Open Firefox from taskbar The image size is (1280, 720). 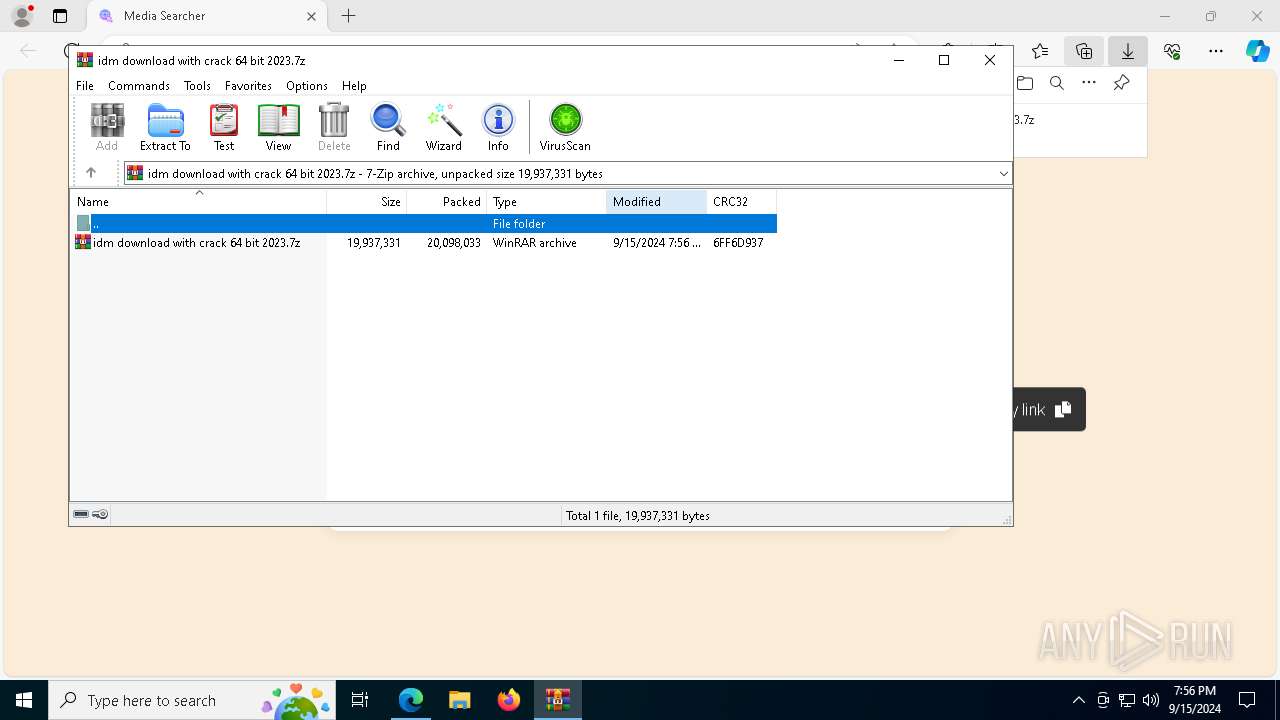click(508, 700)
